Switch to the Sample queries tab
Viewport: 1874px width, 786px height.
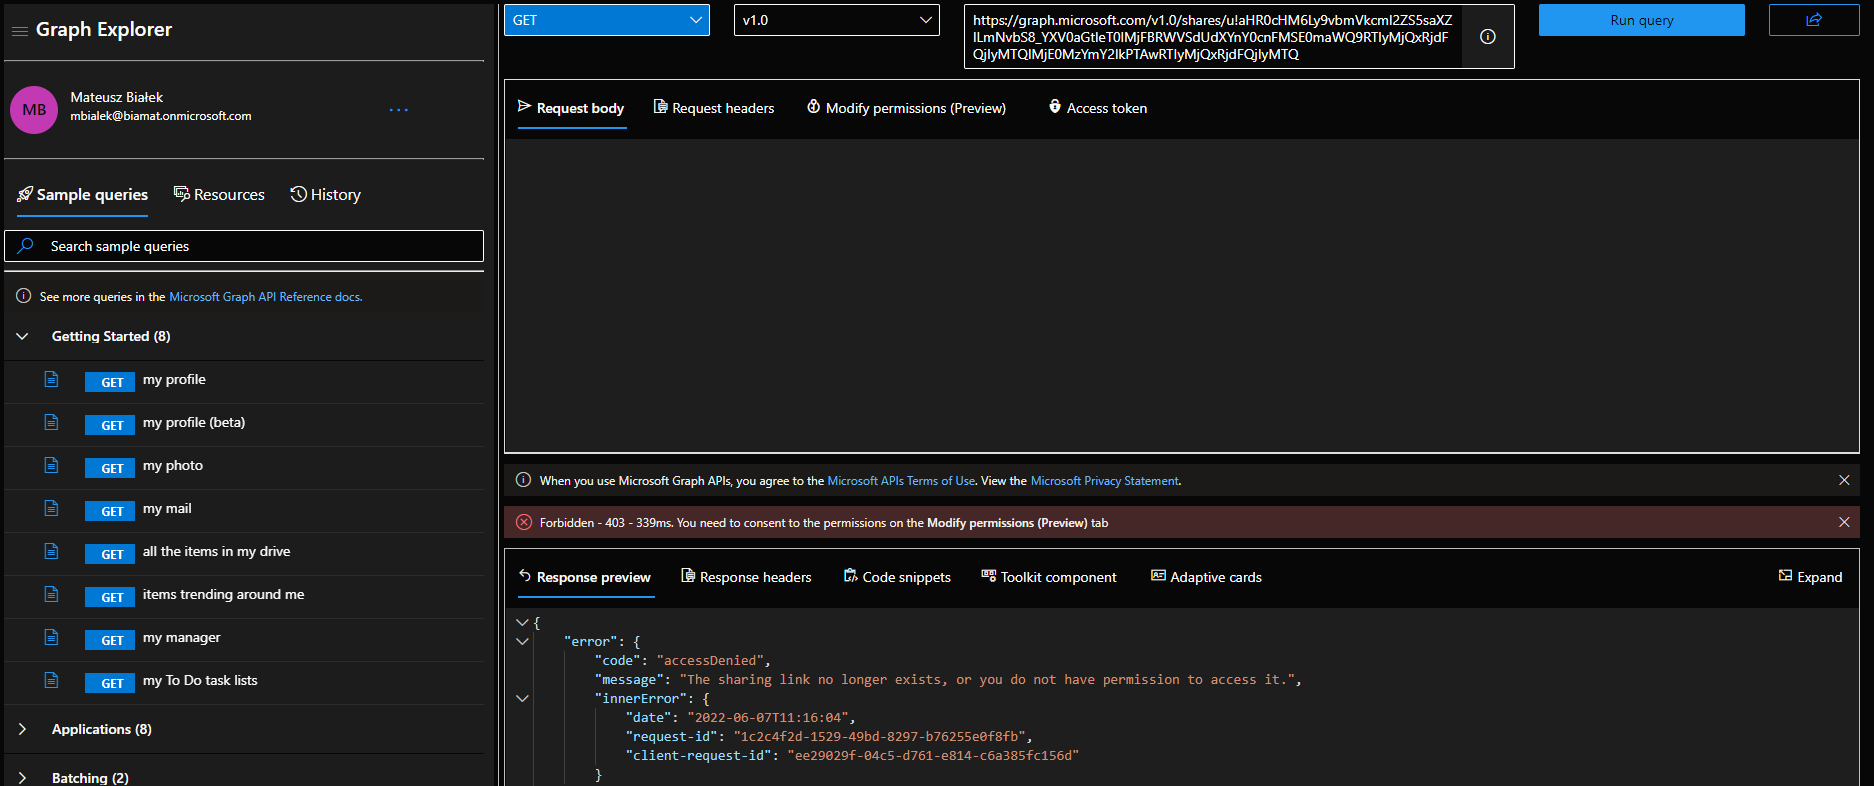pyautogui.click(x=82, y=195)
